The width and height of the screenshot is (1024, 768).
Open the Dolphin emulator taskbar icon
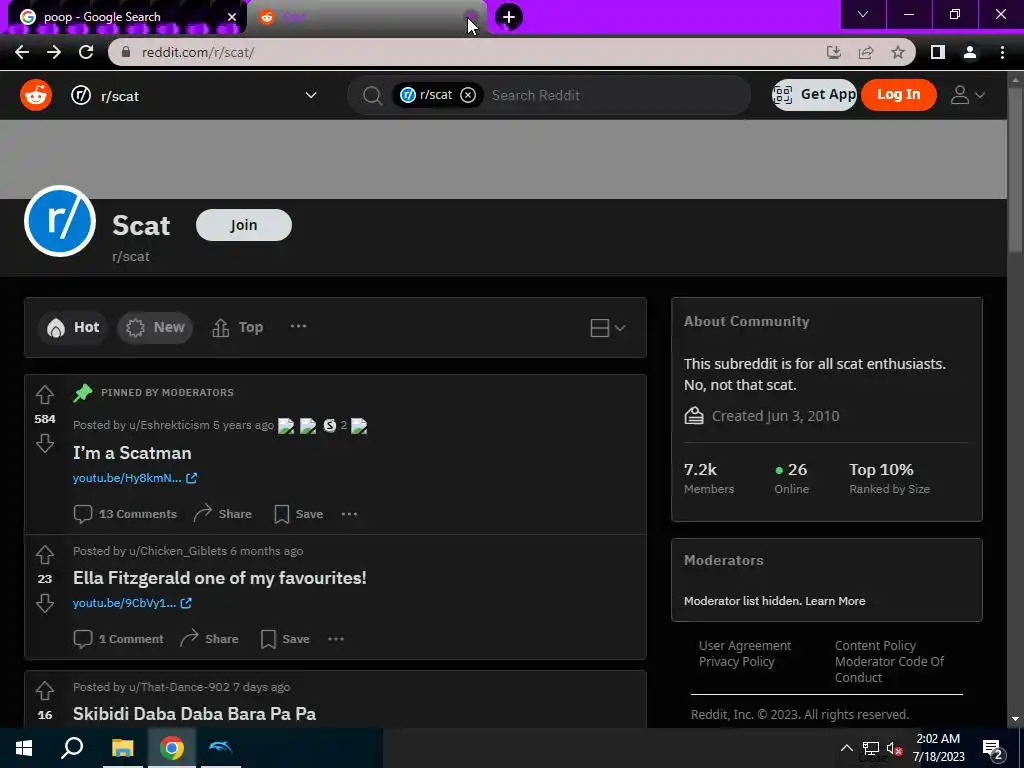click(220, 748)
